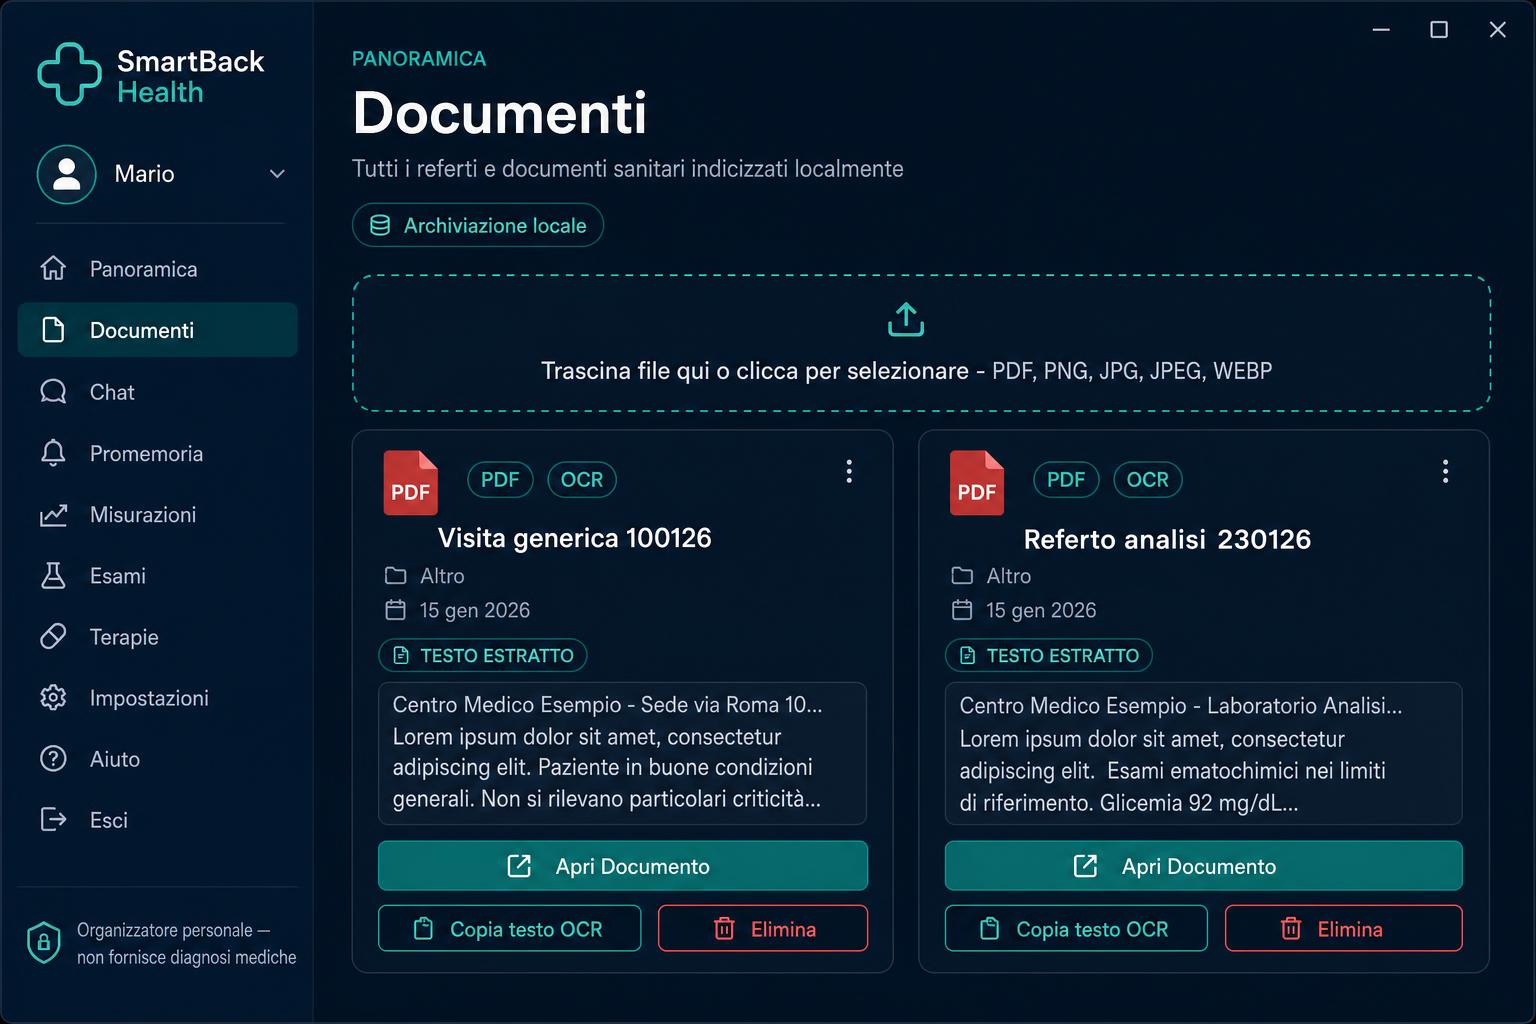Screen dimensions: 1536x1024
Task: Click the extracted text box starting Sede via Roma
Action: 623,753
